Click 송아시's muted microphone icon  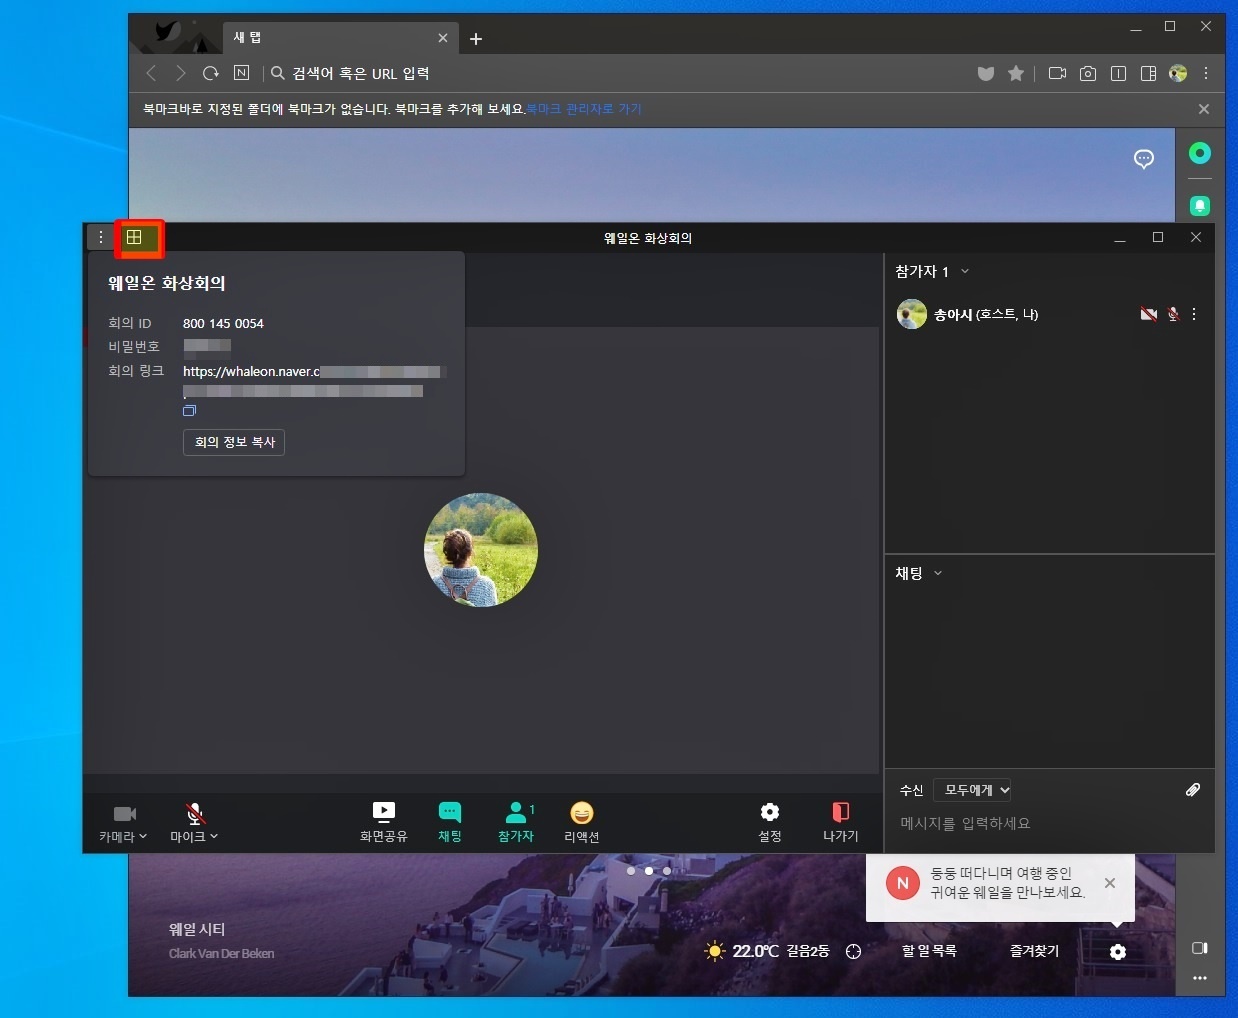pos(1173,314)
